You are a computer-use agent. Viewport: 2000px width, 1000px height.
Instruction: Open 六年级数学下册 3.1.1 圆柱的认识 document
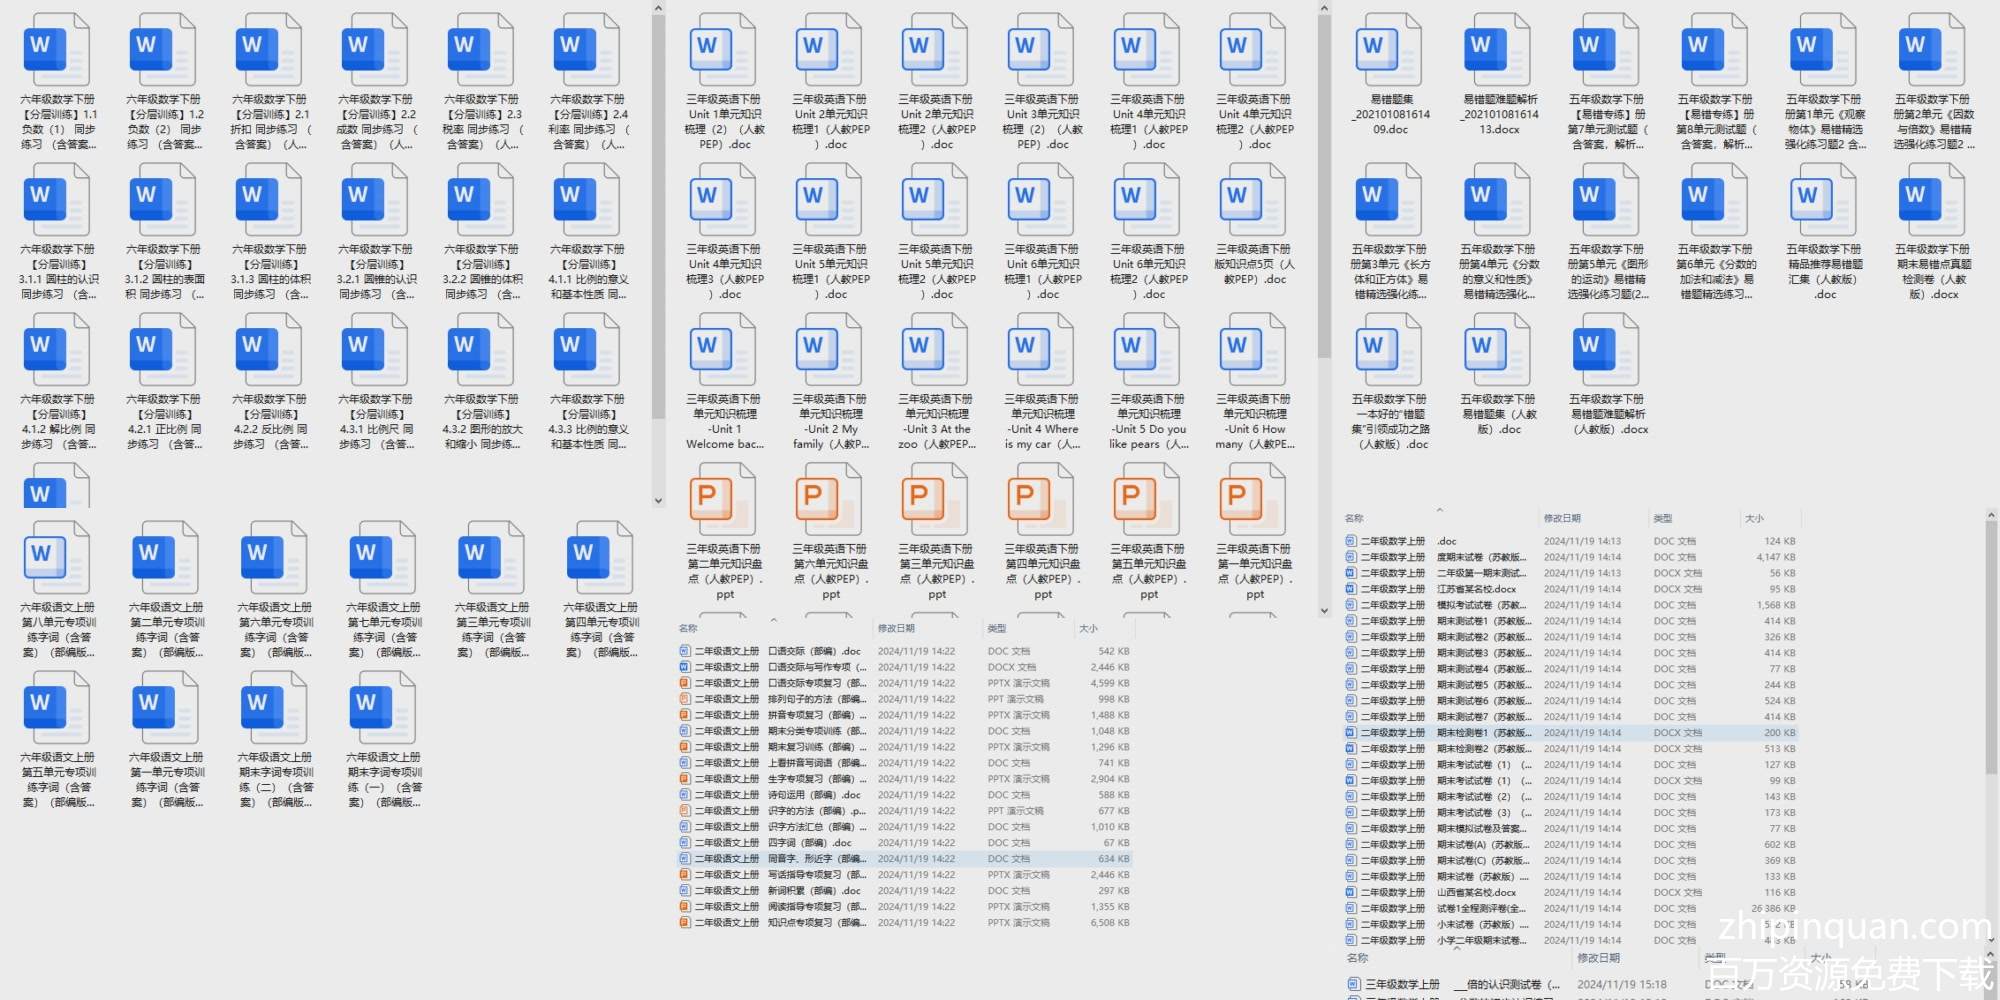(58, 200)
